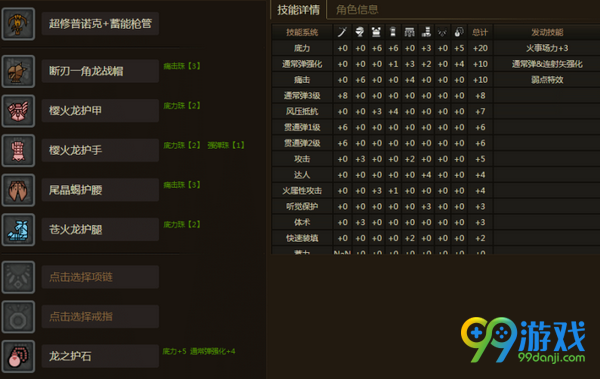Select the pink gauntlet arms icon

click(18, 150)
